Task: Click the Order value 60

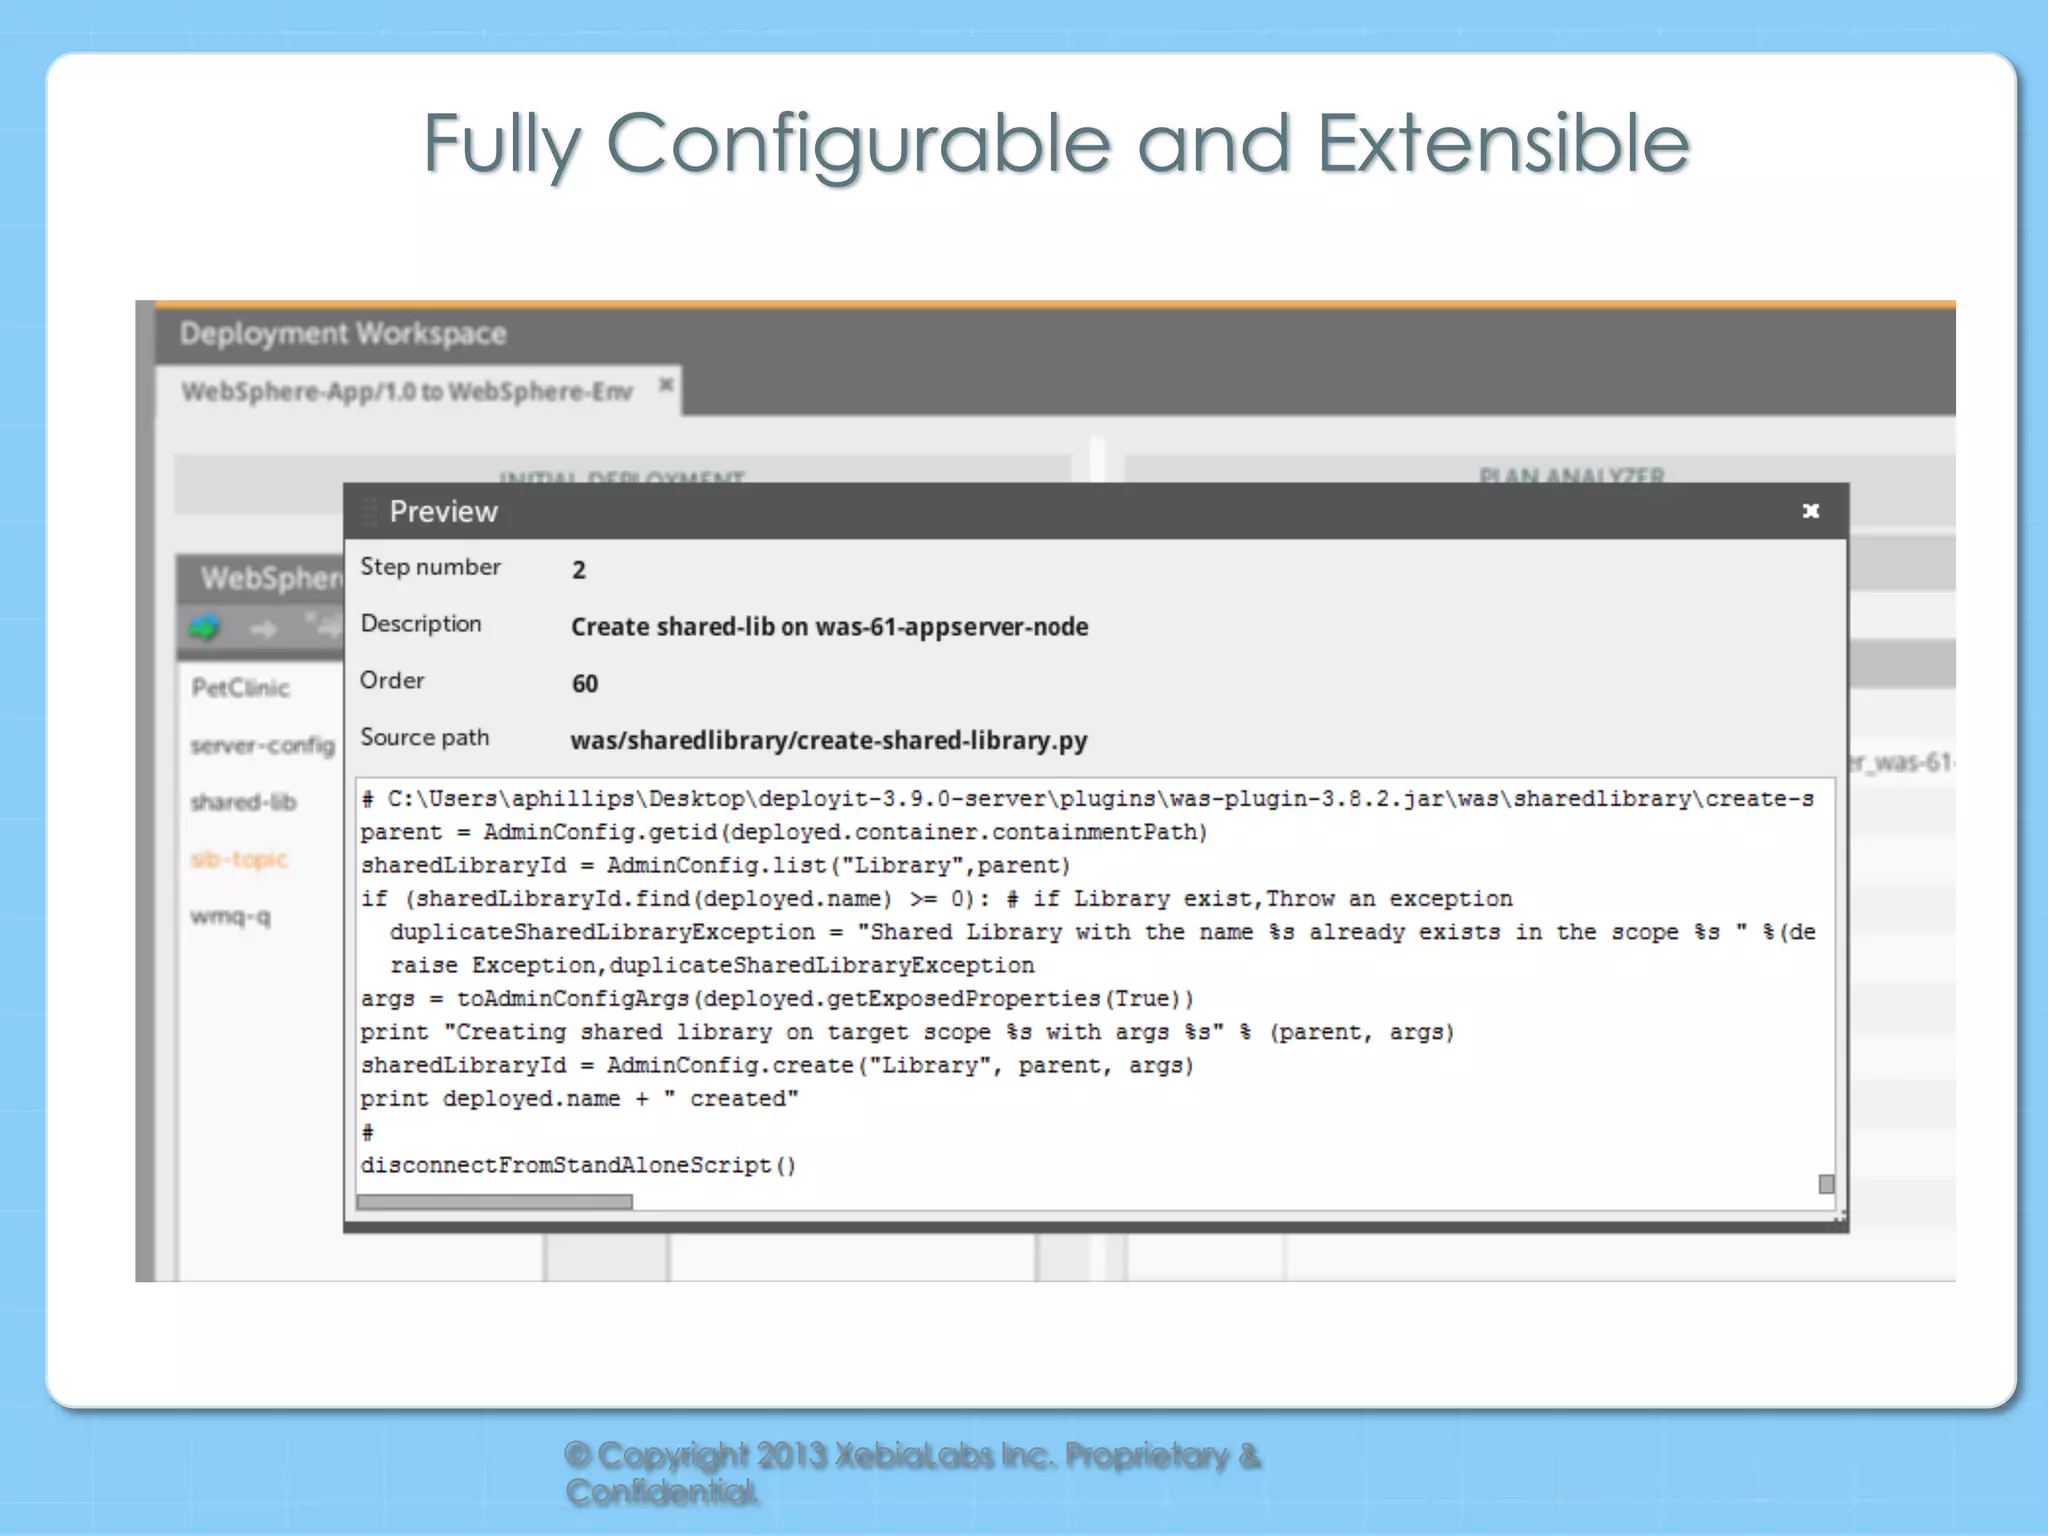Action: point(584,684)
